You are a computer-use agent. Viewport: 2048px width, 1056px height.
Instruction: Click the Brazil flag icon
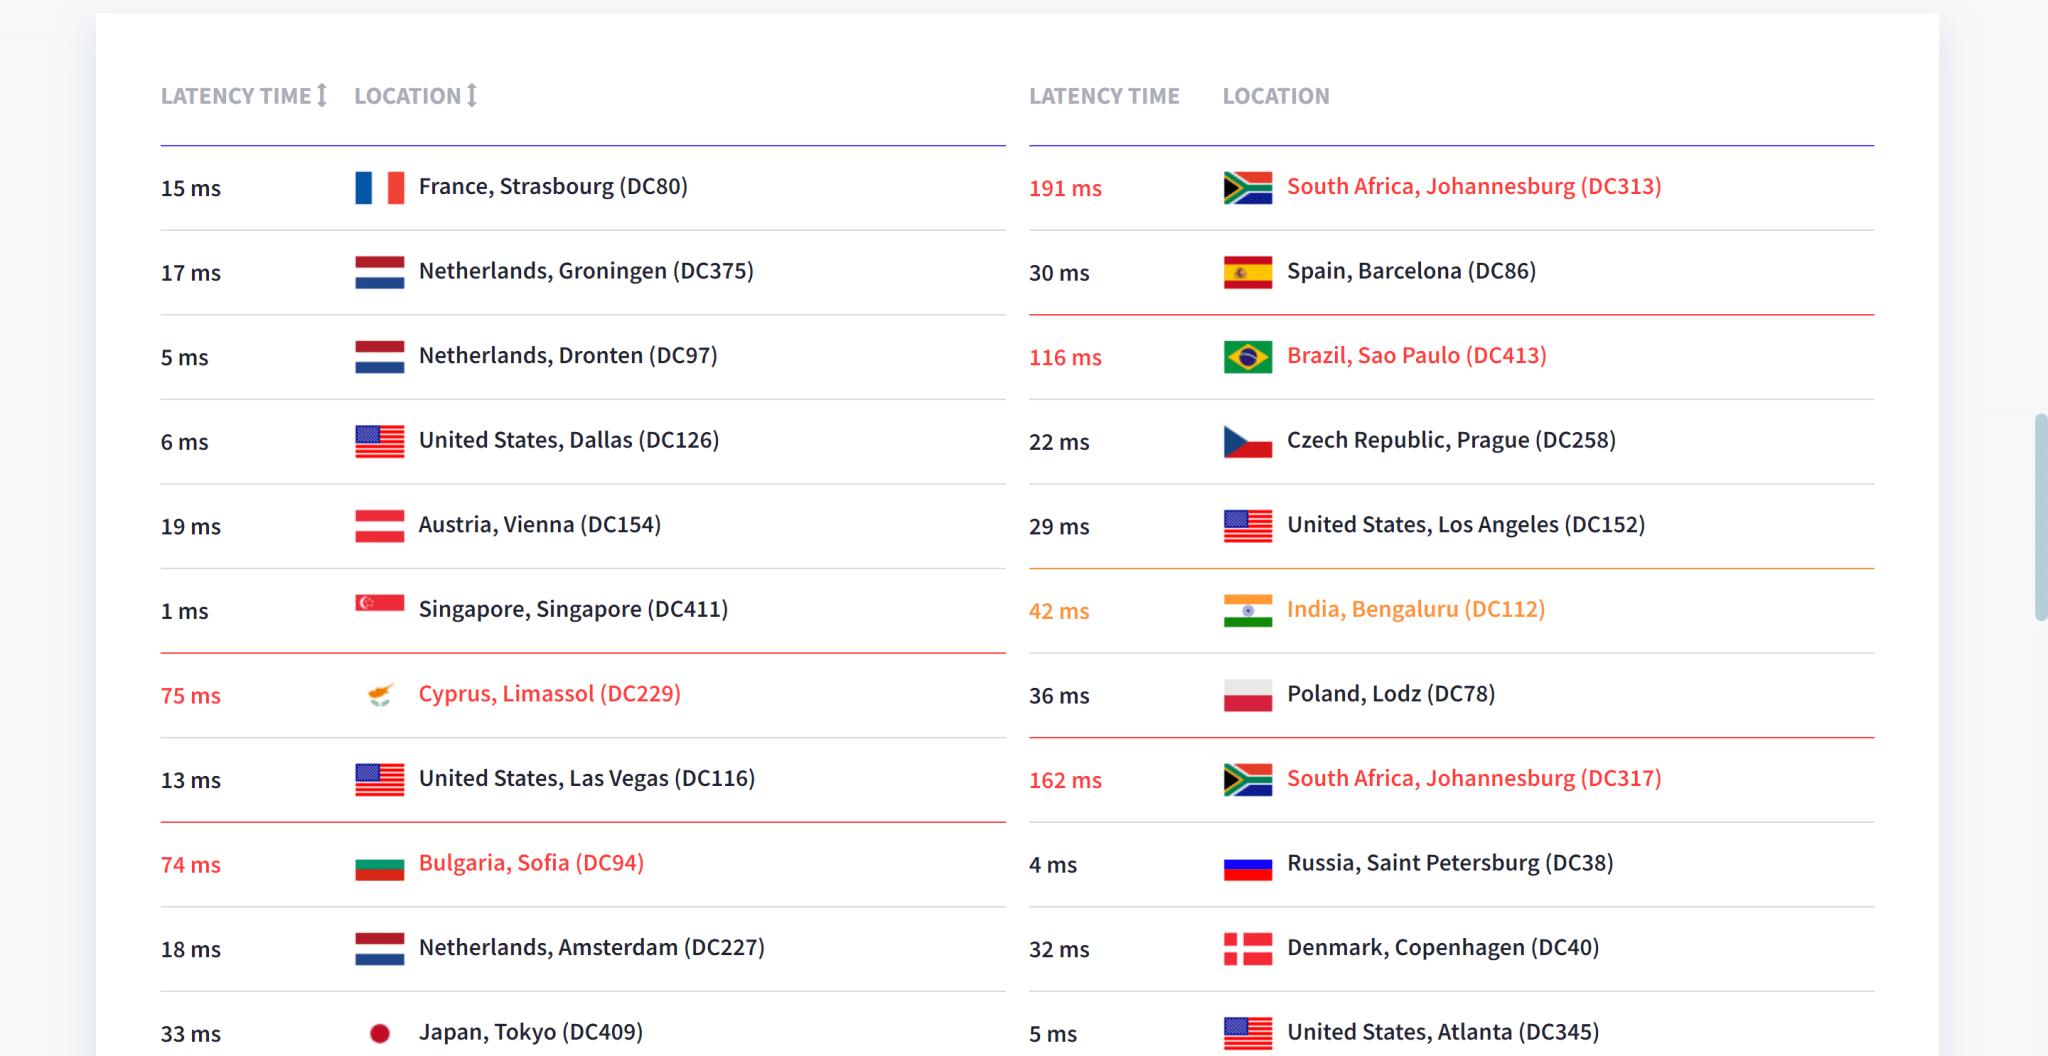(1246, 356)
